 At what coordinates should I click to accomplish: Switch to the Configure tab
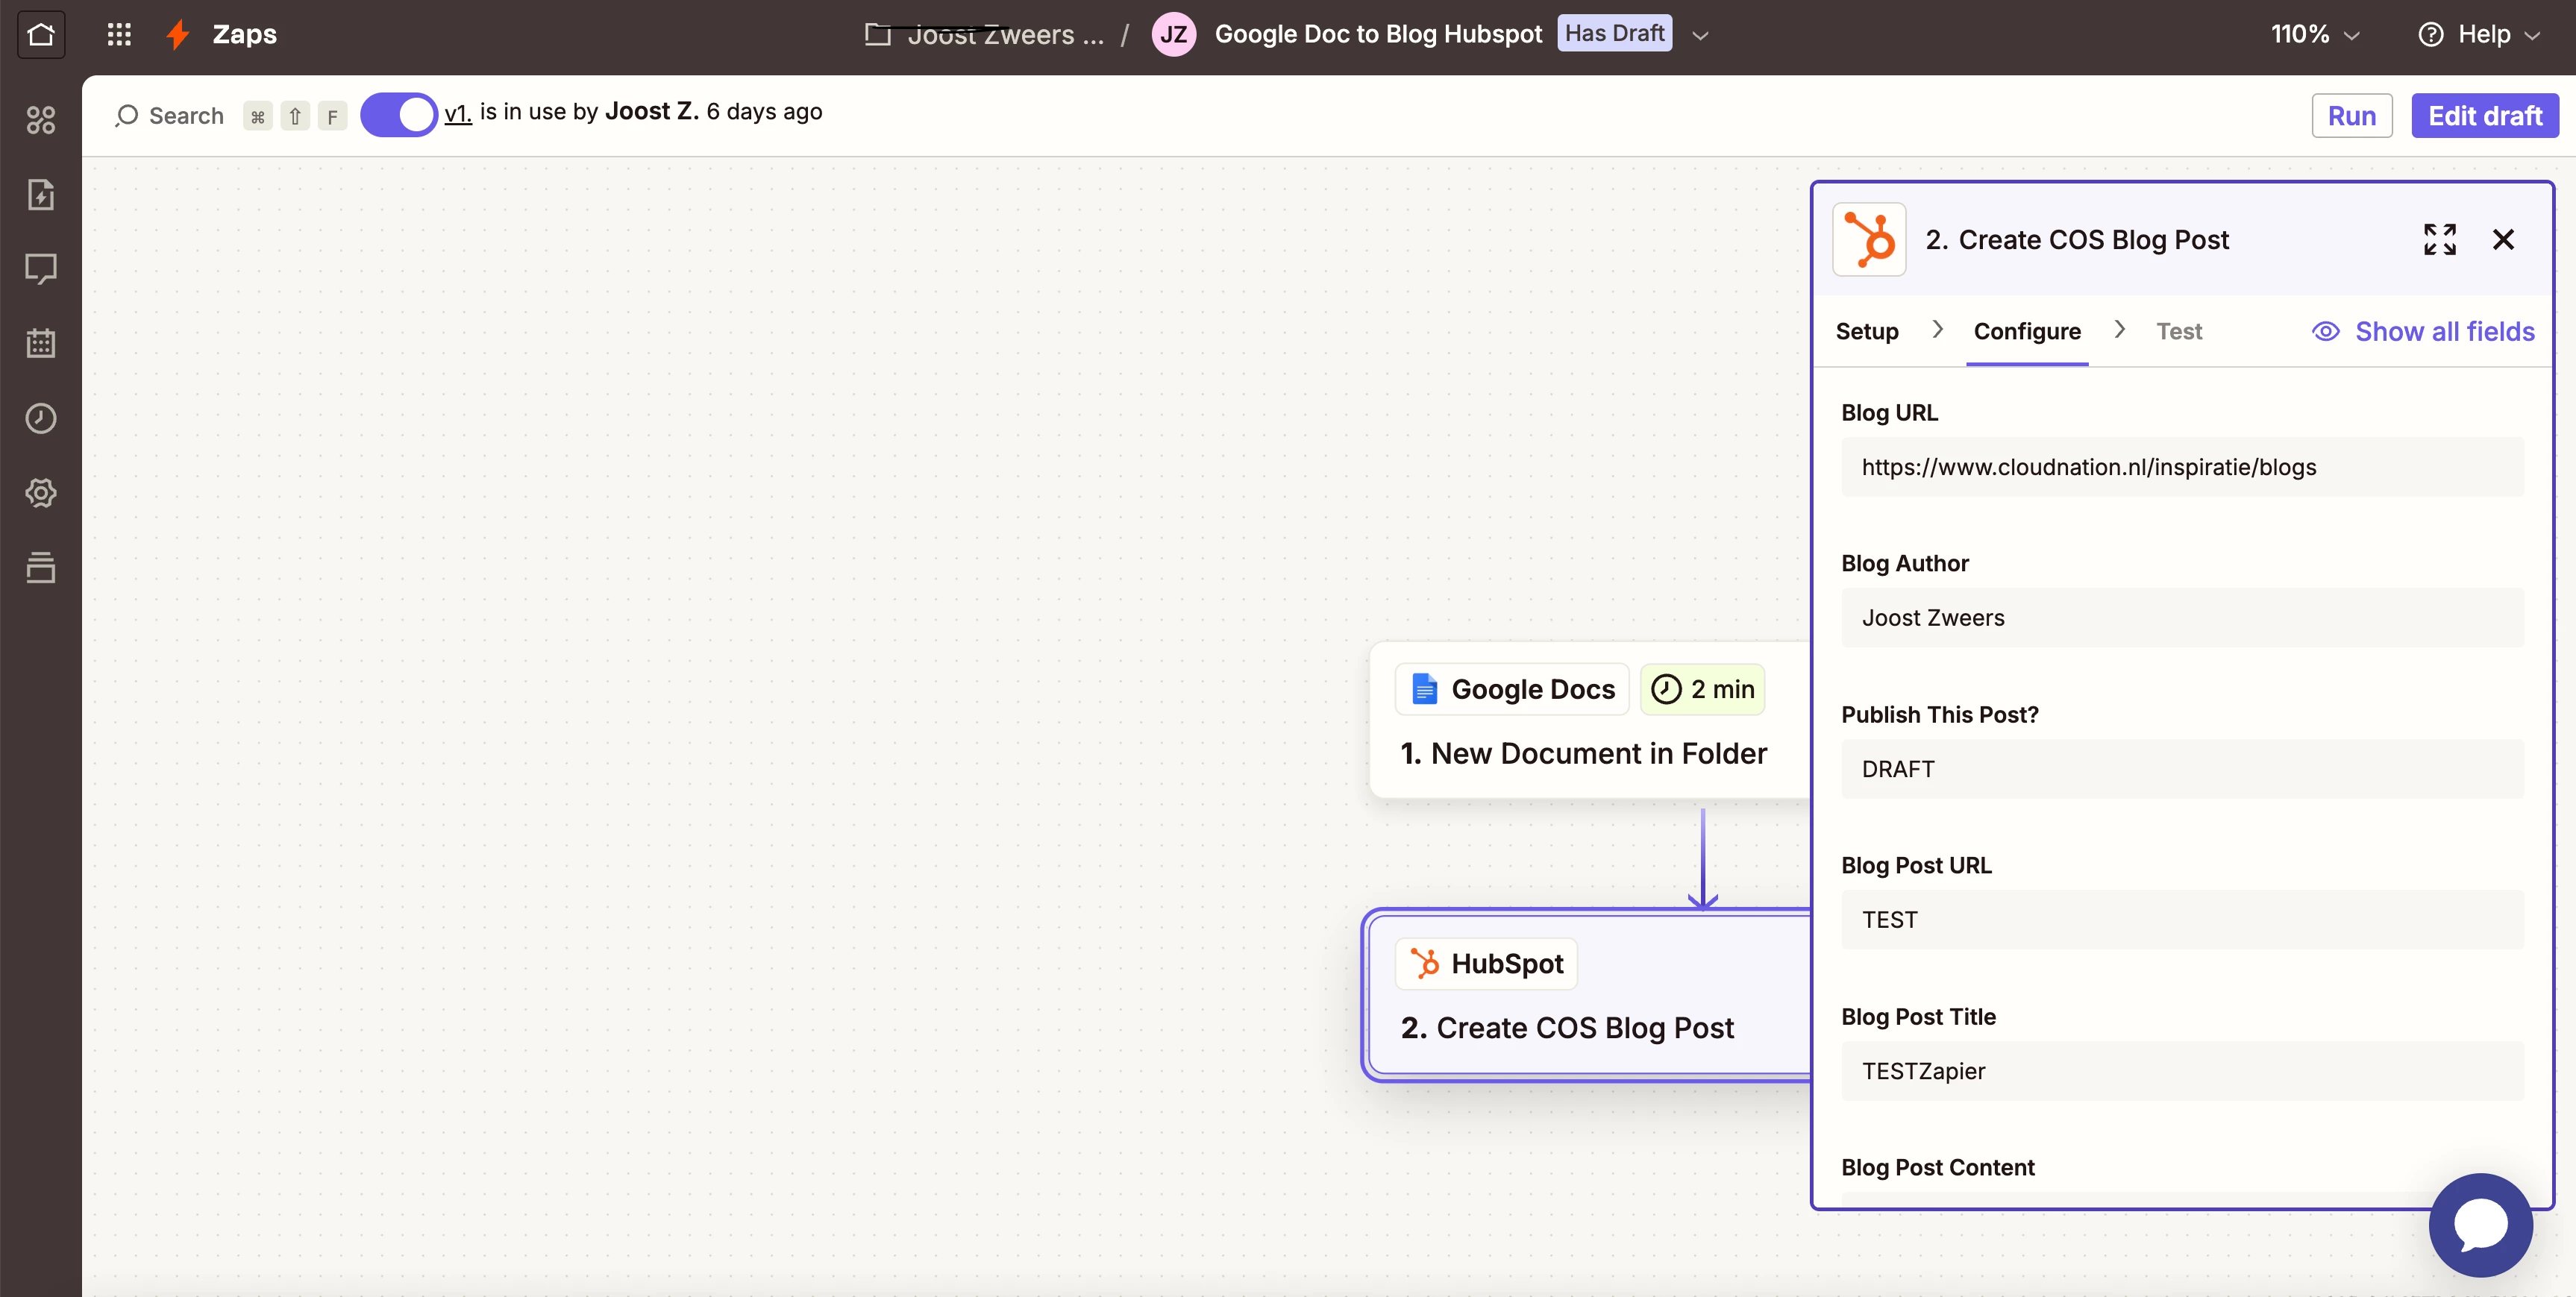[2026, 332]
